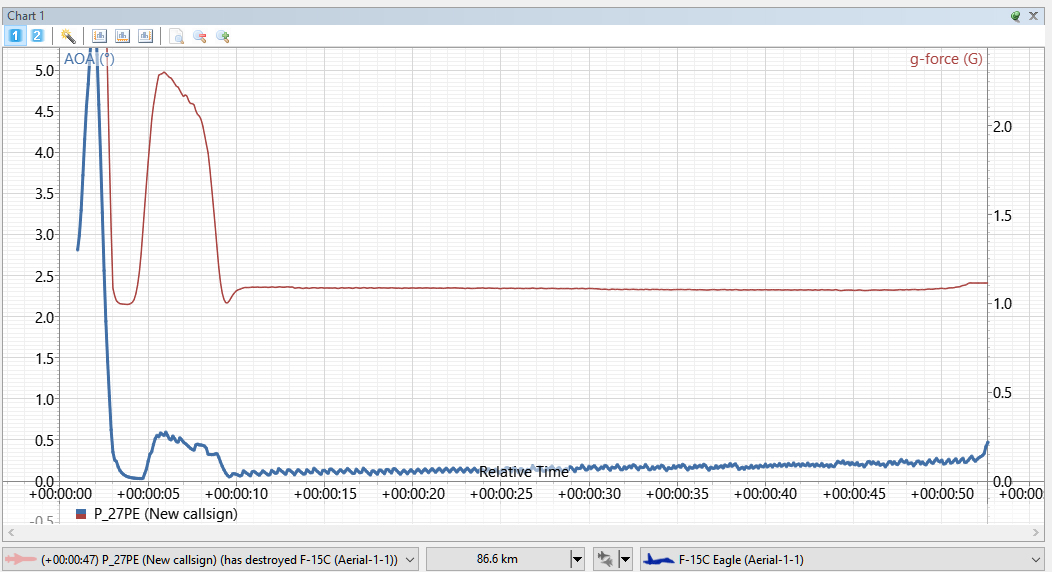Click the blue F-15C jet icon
The height and width of the screenshot is (572, 1052).
click(658, 559)
